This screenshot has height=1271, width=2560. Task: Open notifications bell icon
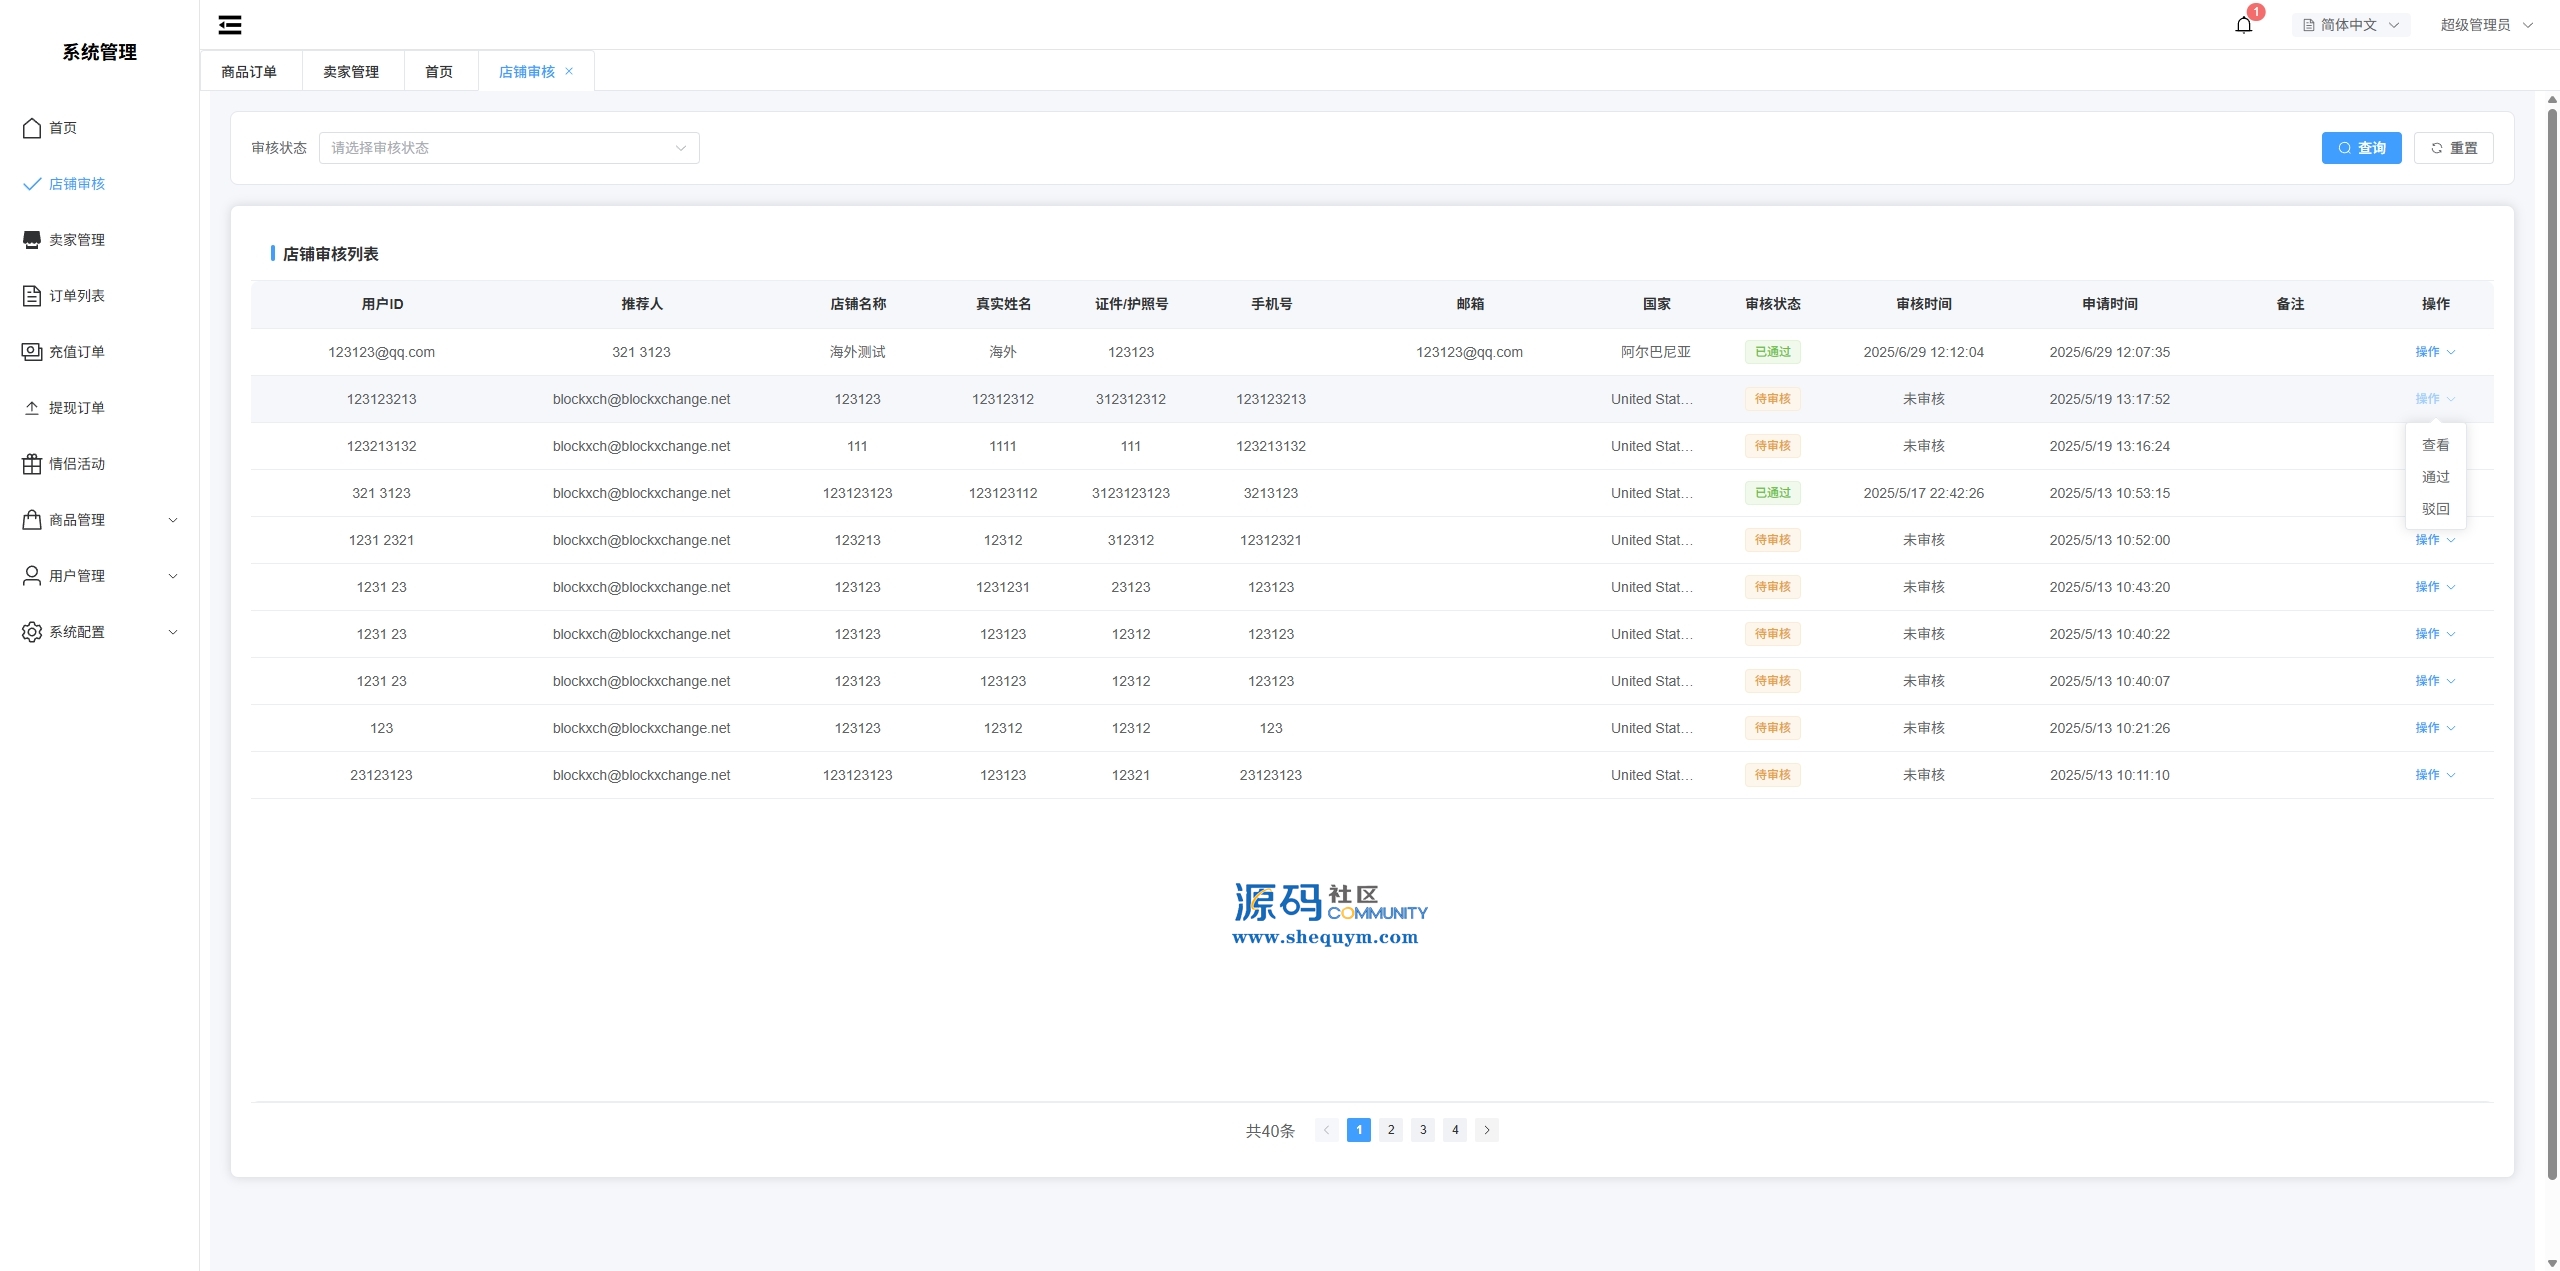[2244, 25]
